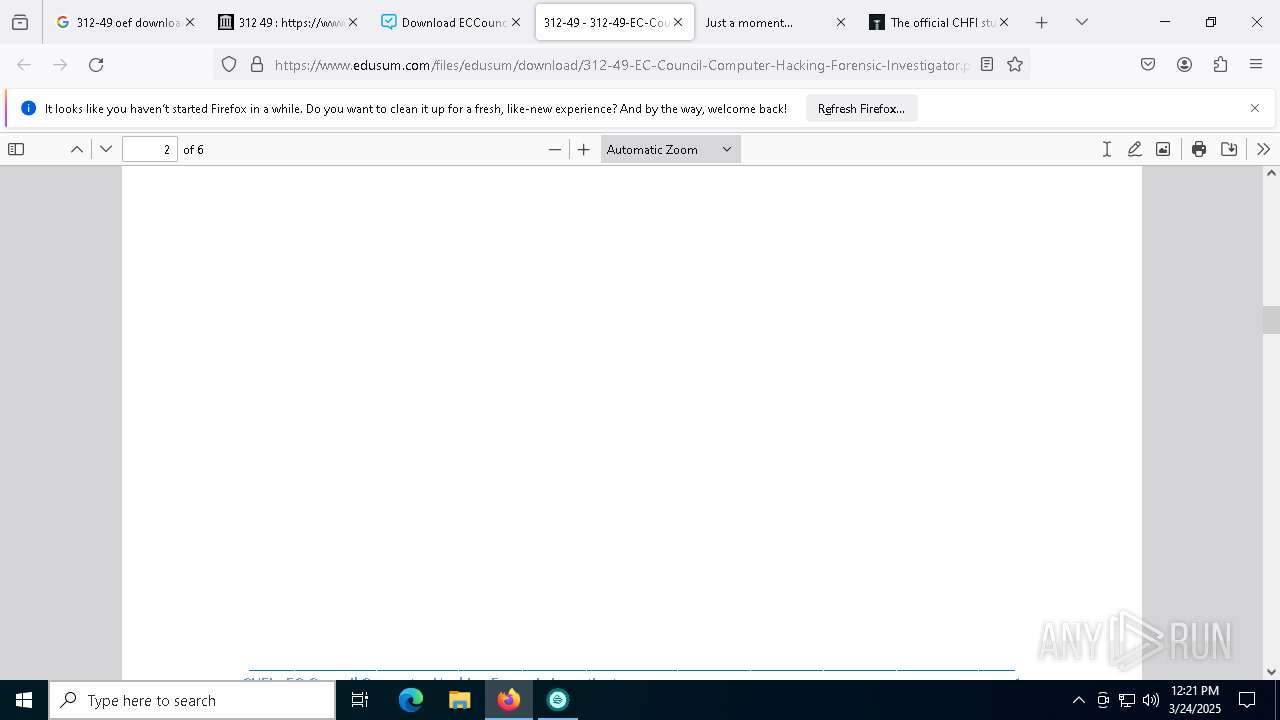1280x720 pixels.
Task: Close the '312-49 oef download' Google tab
Action: [x=189, y=22]
